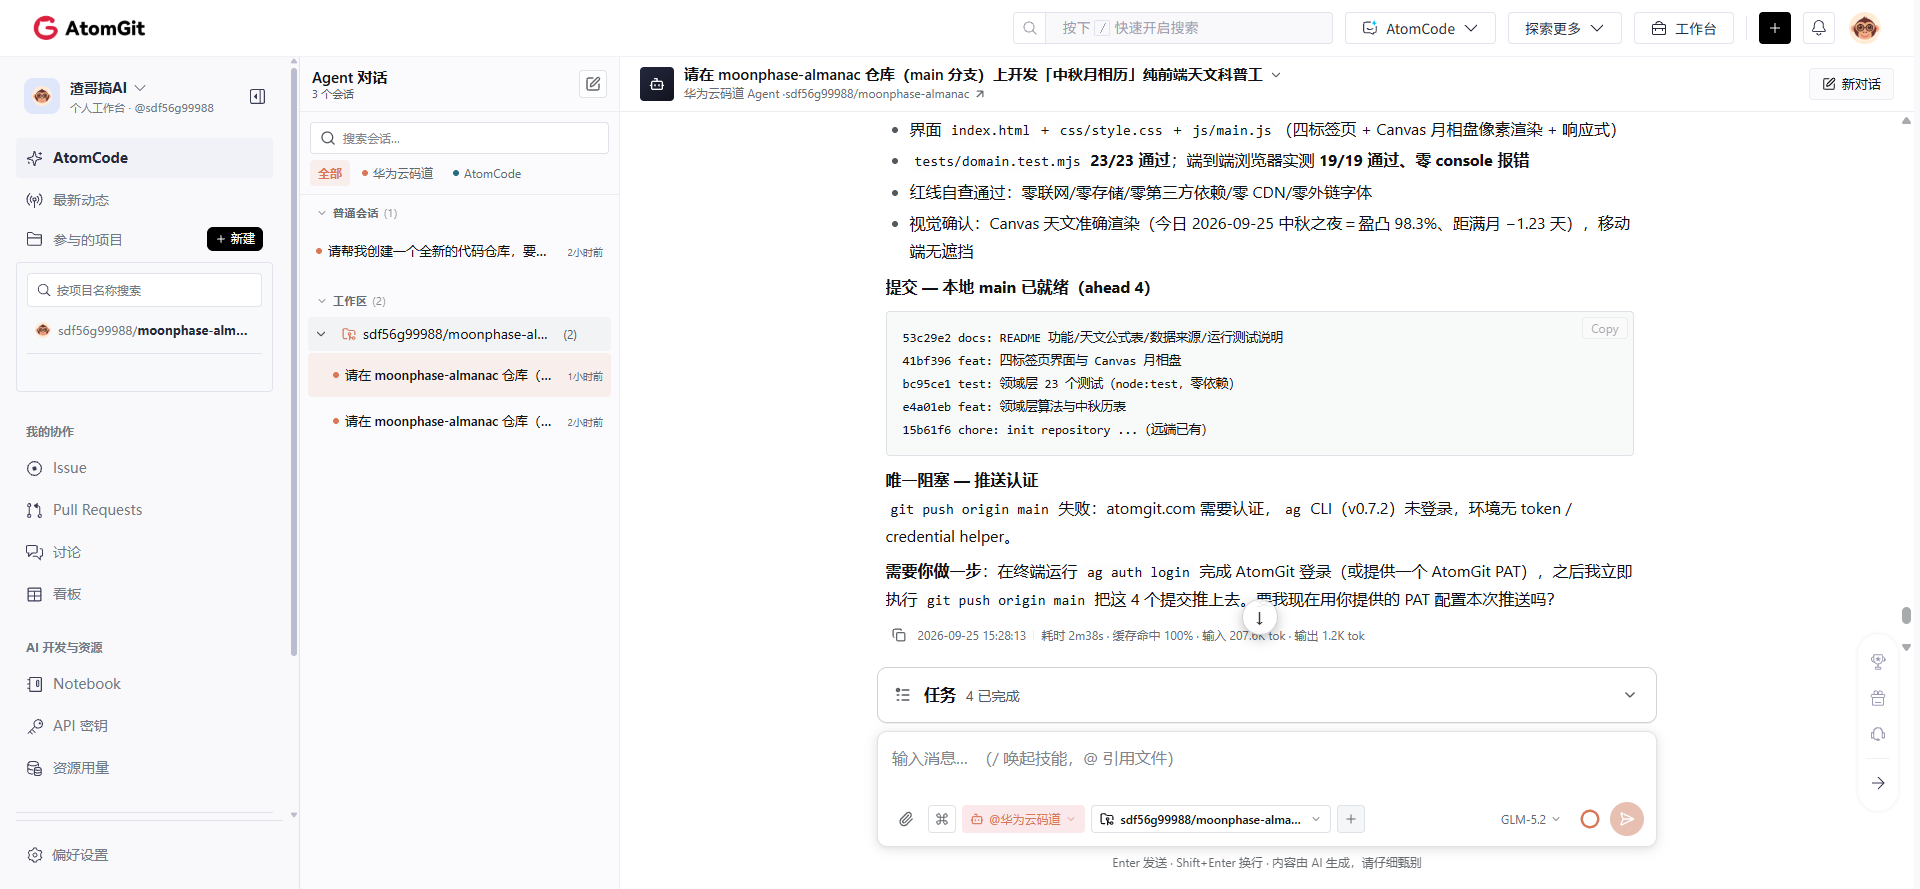This screenshot has width=1920, height=889.
Task: Collapse the 工作区 group
Action: (x=322, y=301)
